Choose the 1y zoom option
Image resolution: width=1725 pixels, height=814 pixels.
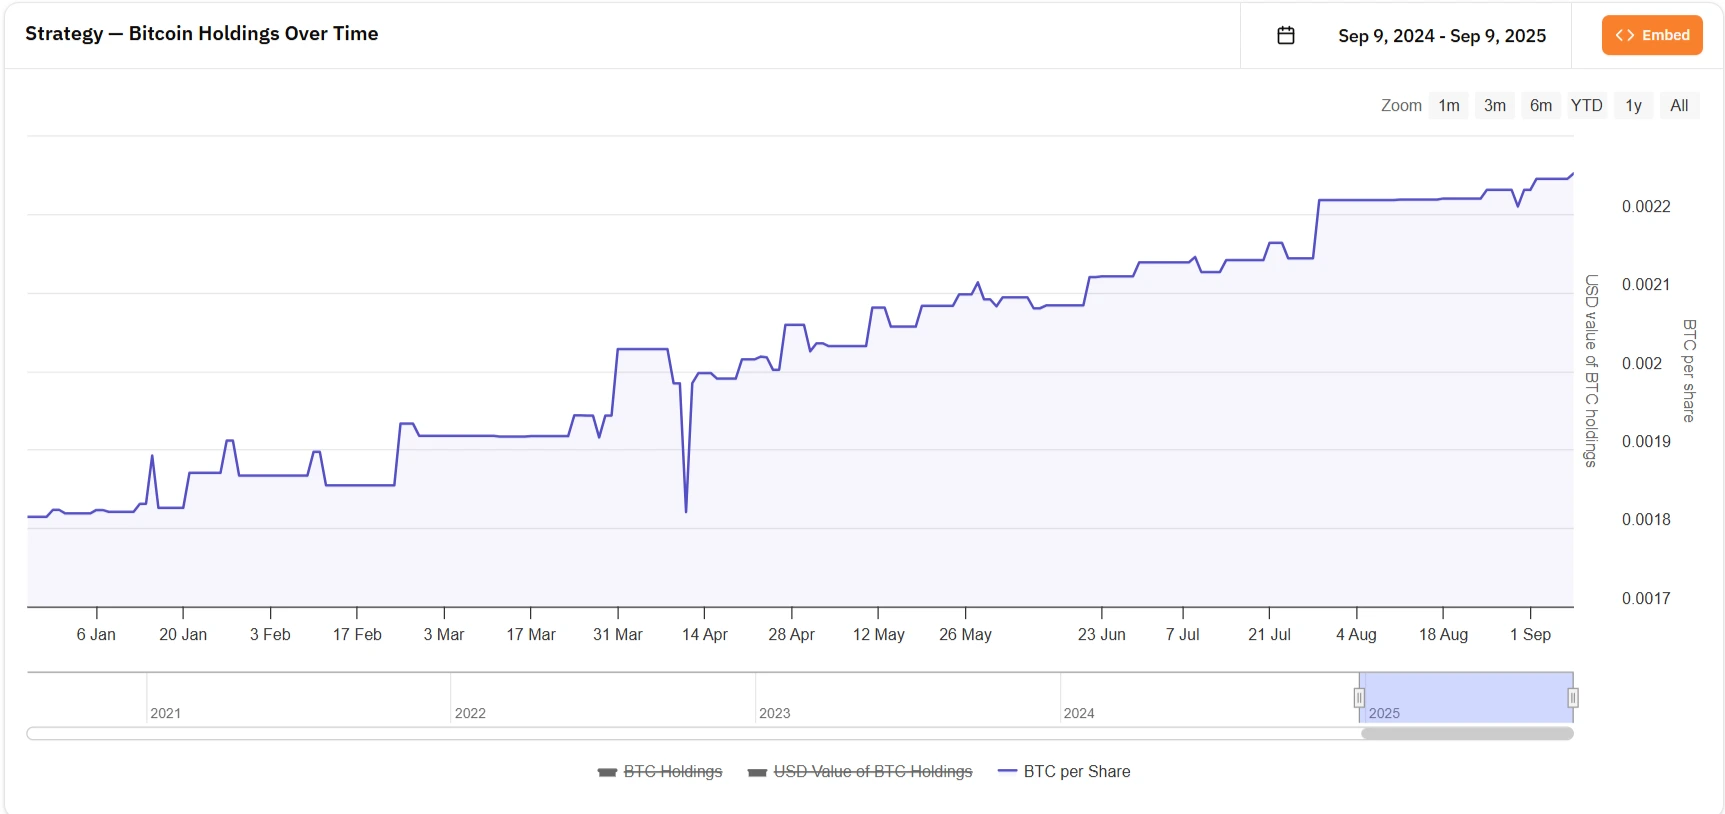point(1633,105)
